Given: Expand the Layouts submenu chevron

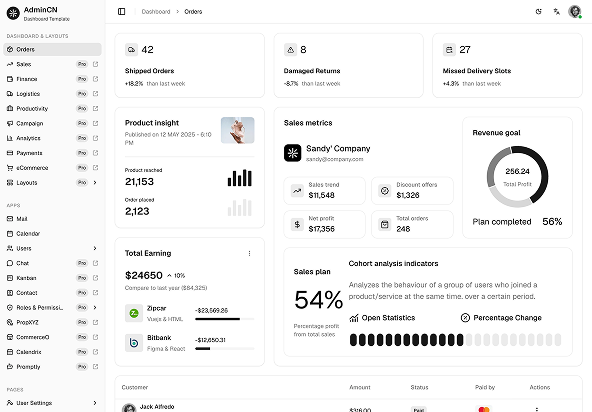Looking at the screenshot, I should click(95, 182).
